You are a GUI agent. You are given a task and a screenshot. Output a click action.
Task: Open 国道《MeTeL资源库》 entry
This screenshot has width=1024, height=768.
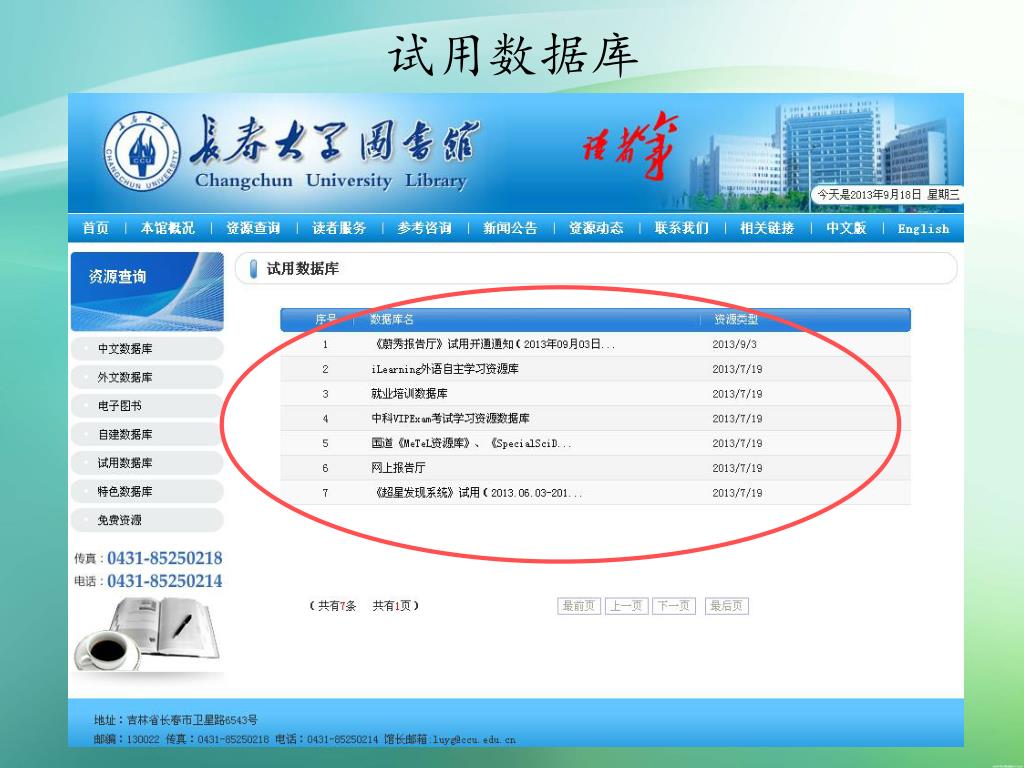pyautogui.click(x=471, y=443)
